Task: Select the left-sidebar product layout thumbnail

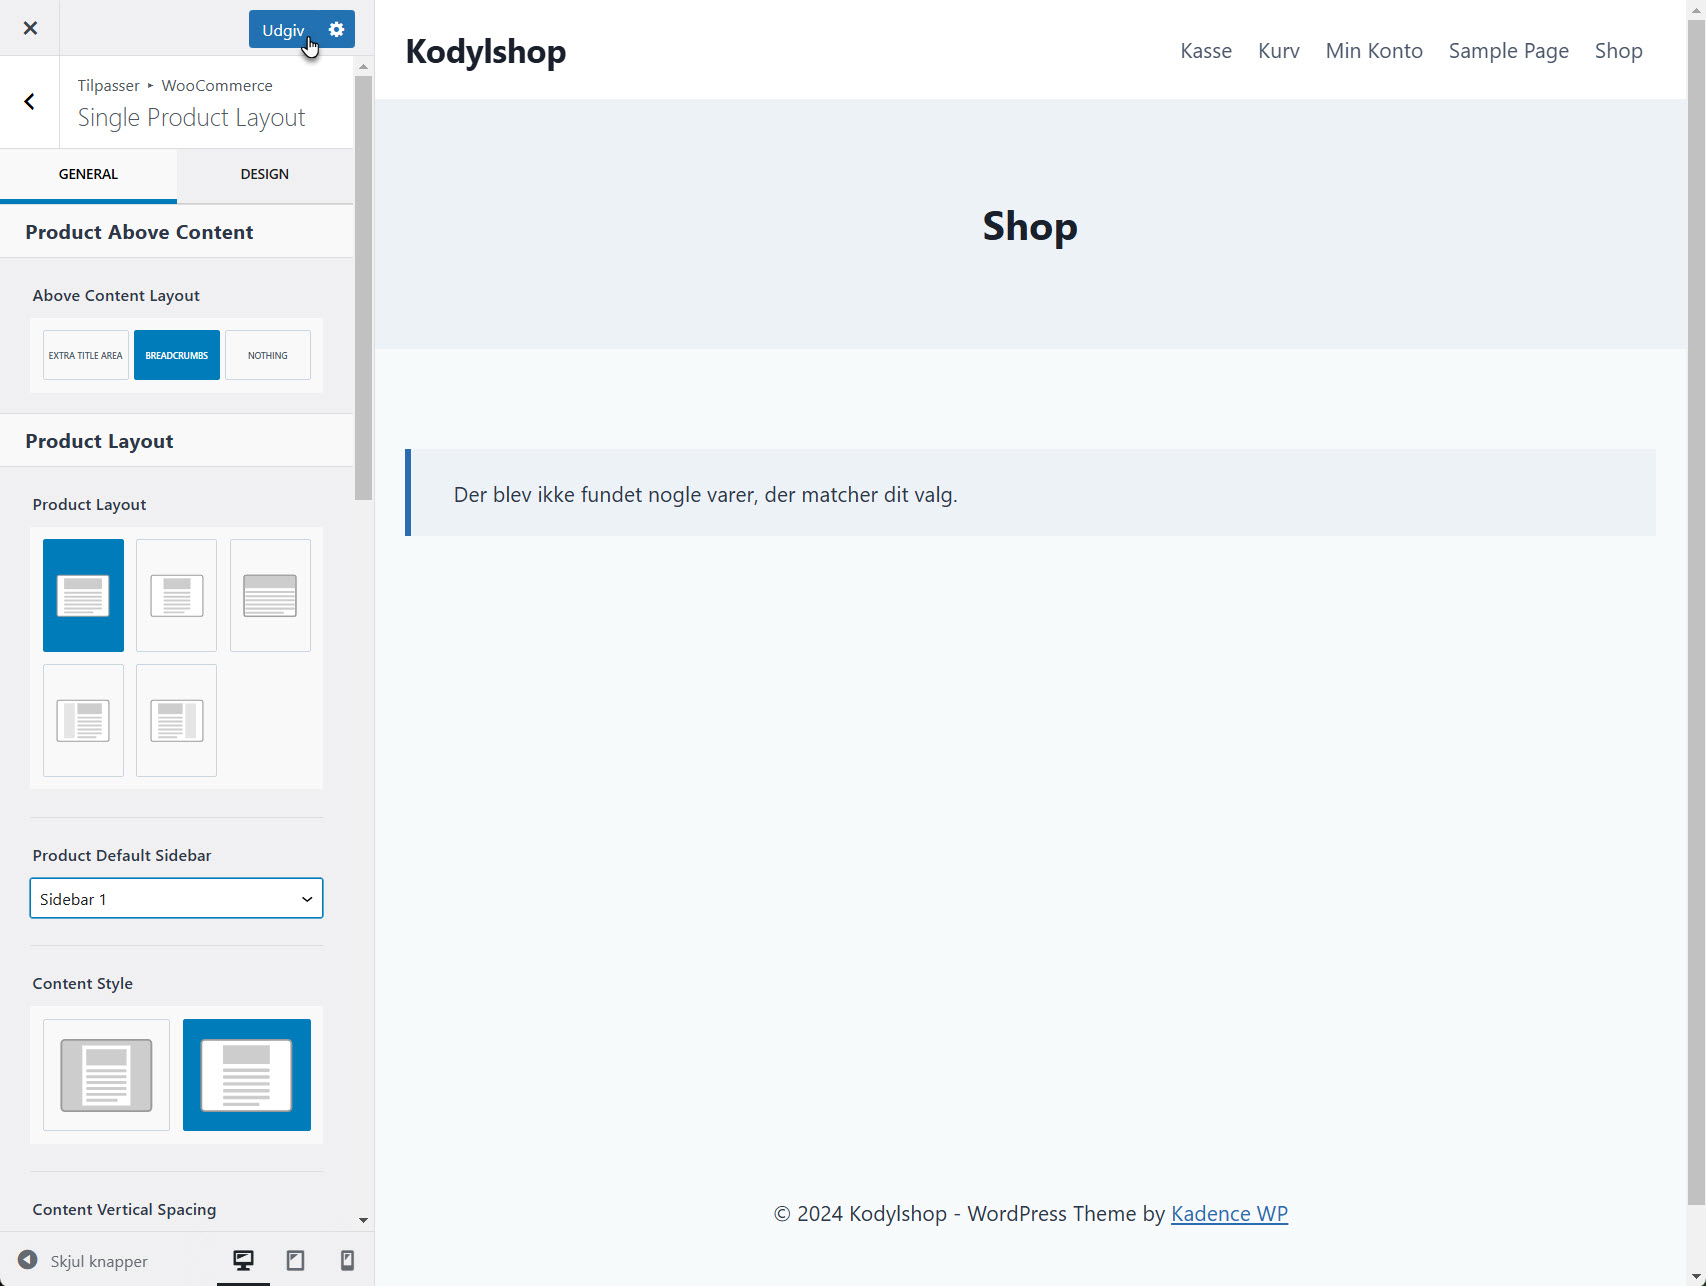Action: coord(83,720)
